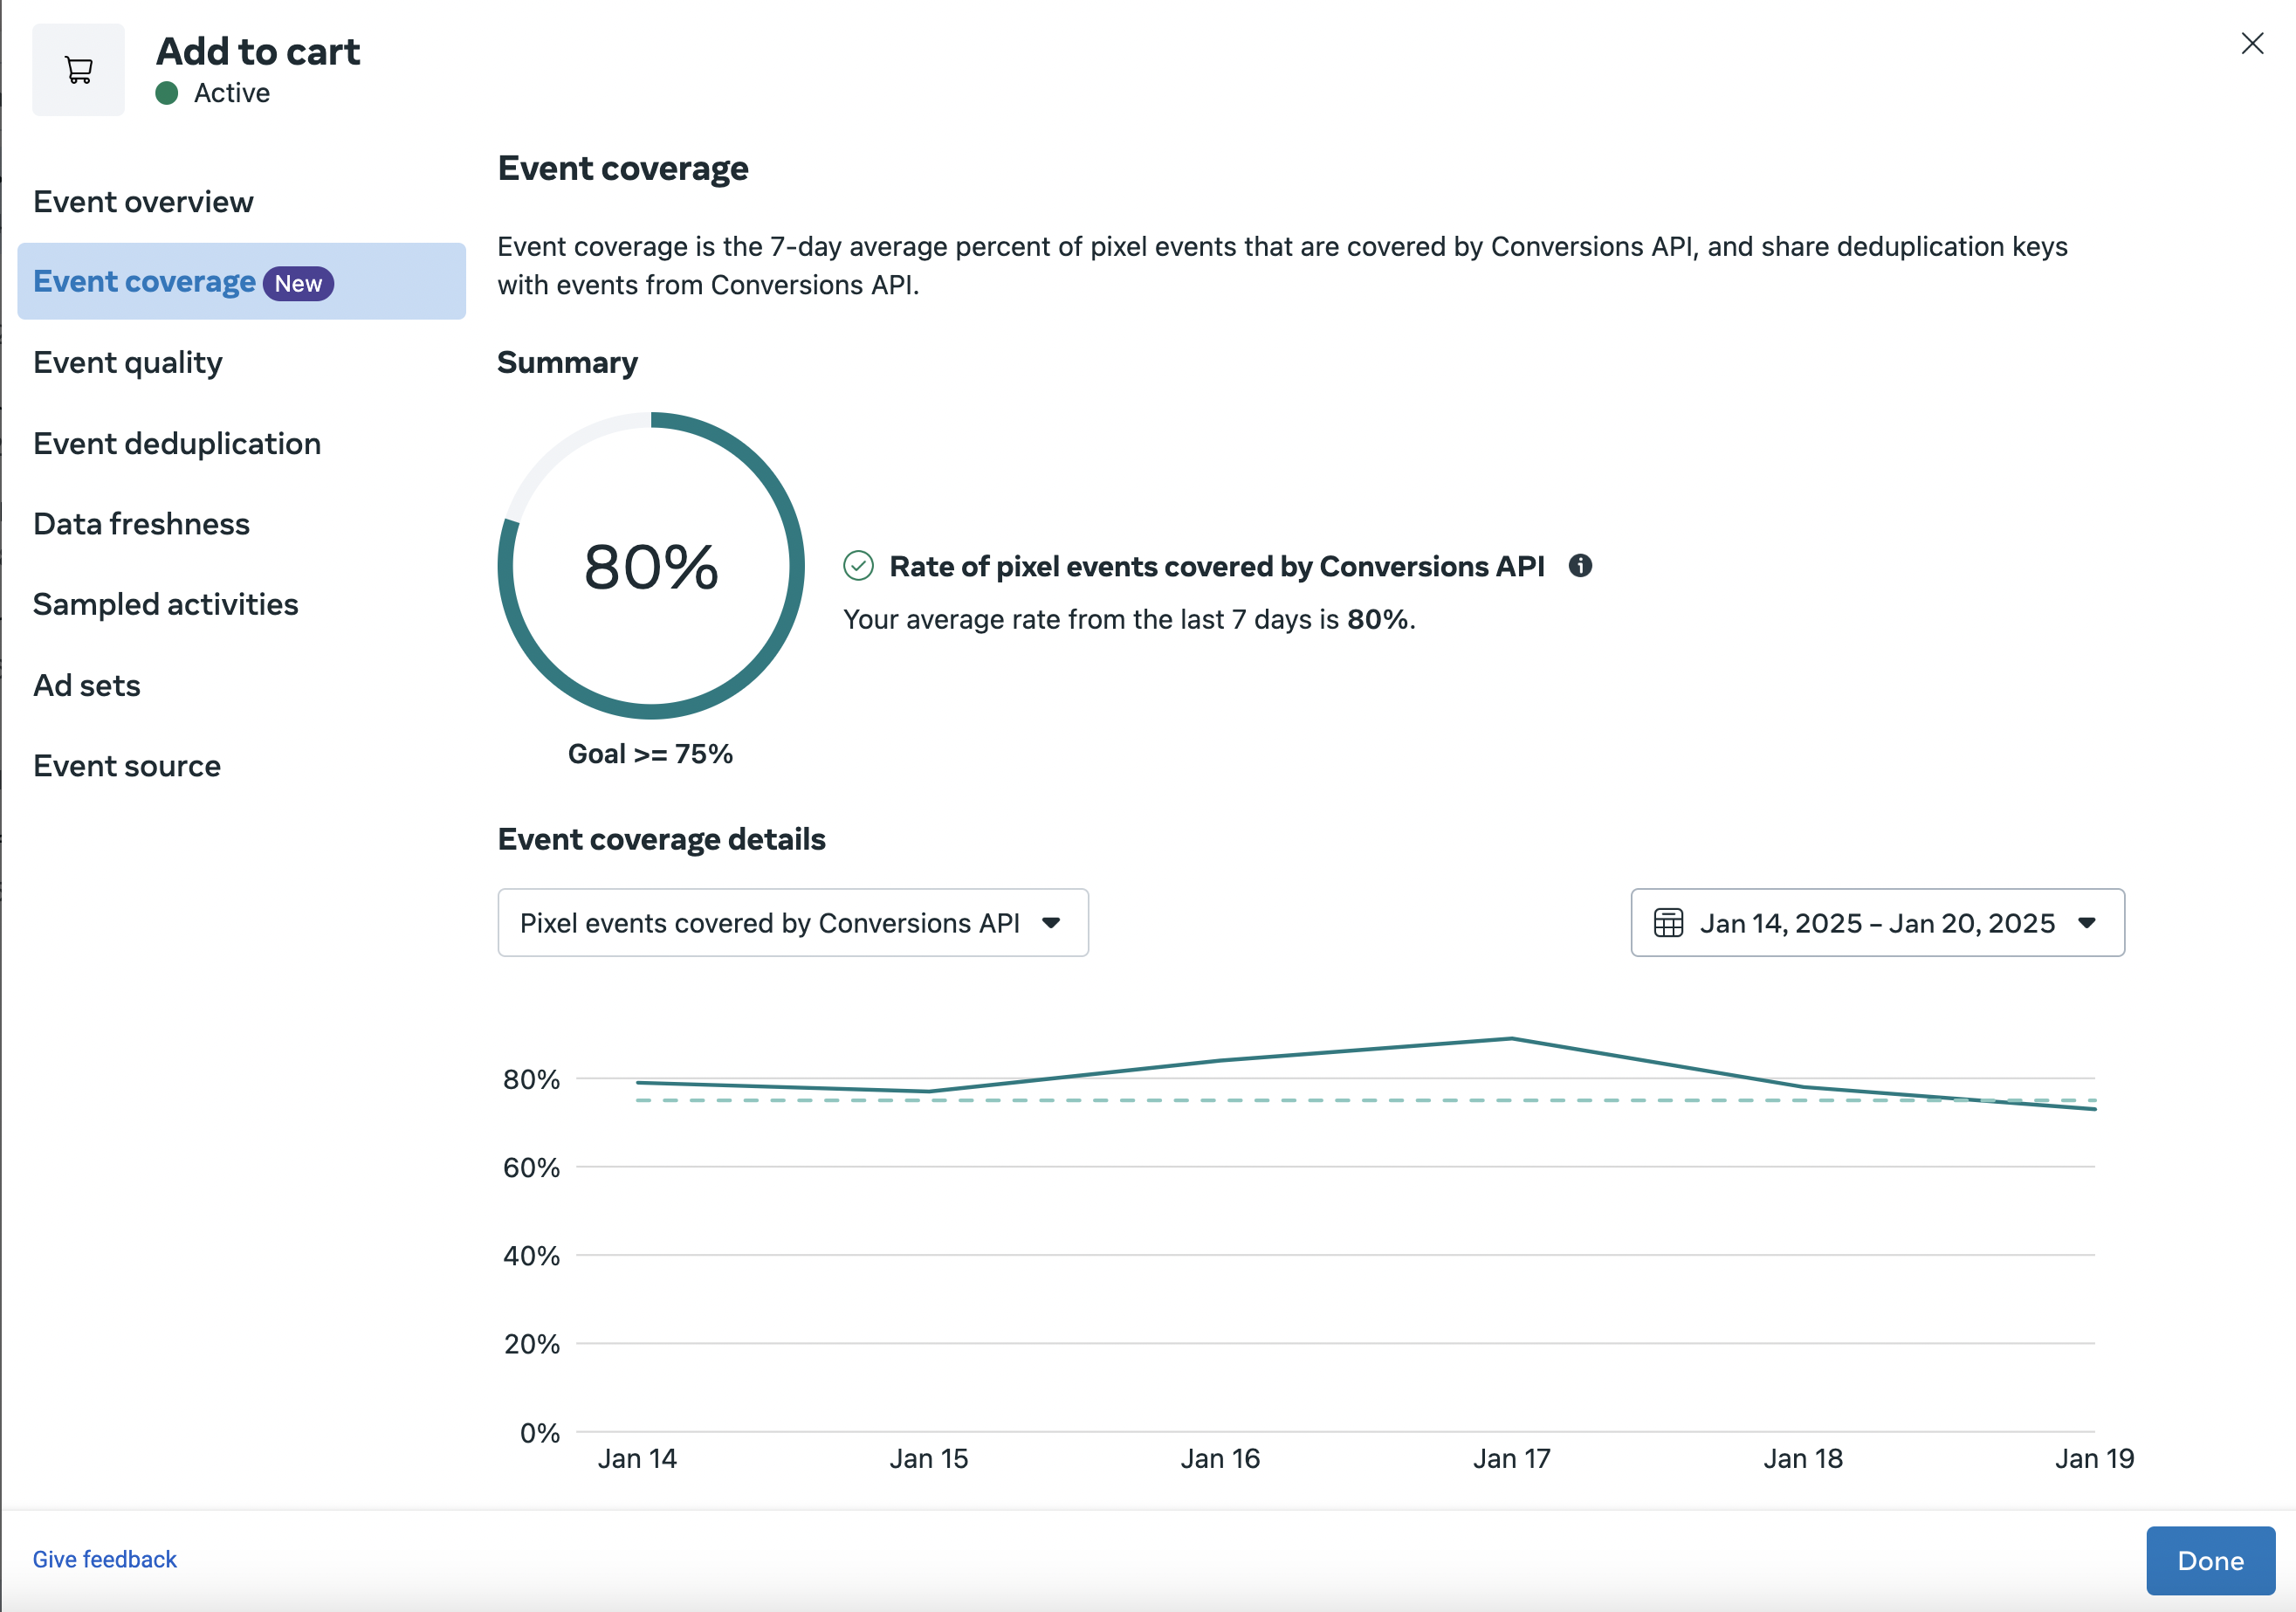Click the Goal >= 75% label
This screenshot has width=2296, height=1612.
(650, 754)
